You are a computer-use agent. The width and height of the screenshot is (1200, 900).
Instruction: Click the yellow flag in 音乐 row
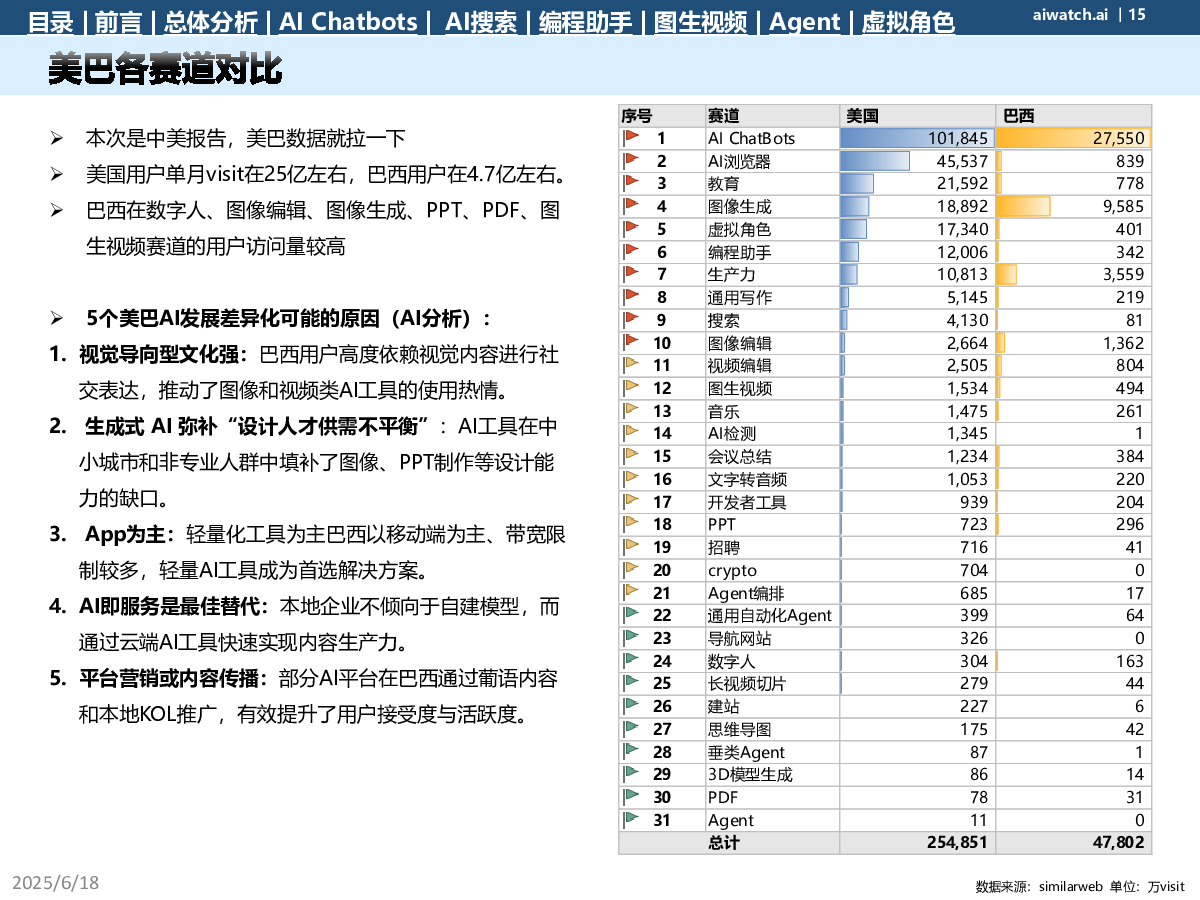click(631, 410)
